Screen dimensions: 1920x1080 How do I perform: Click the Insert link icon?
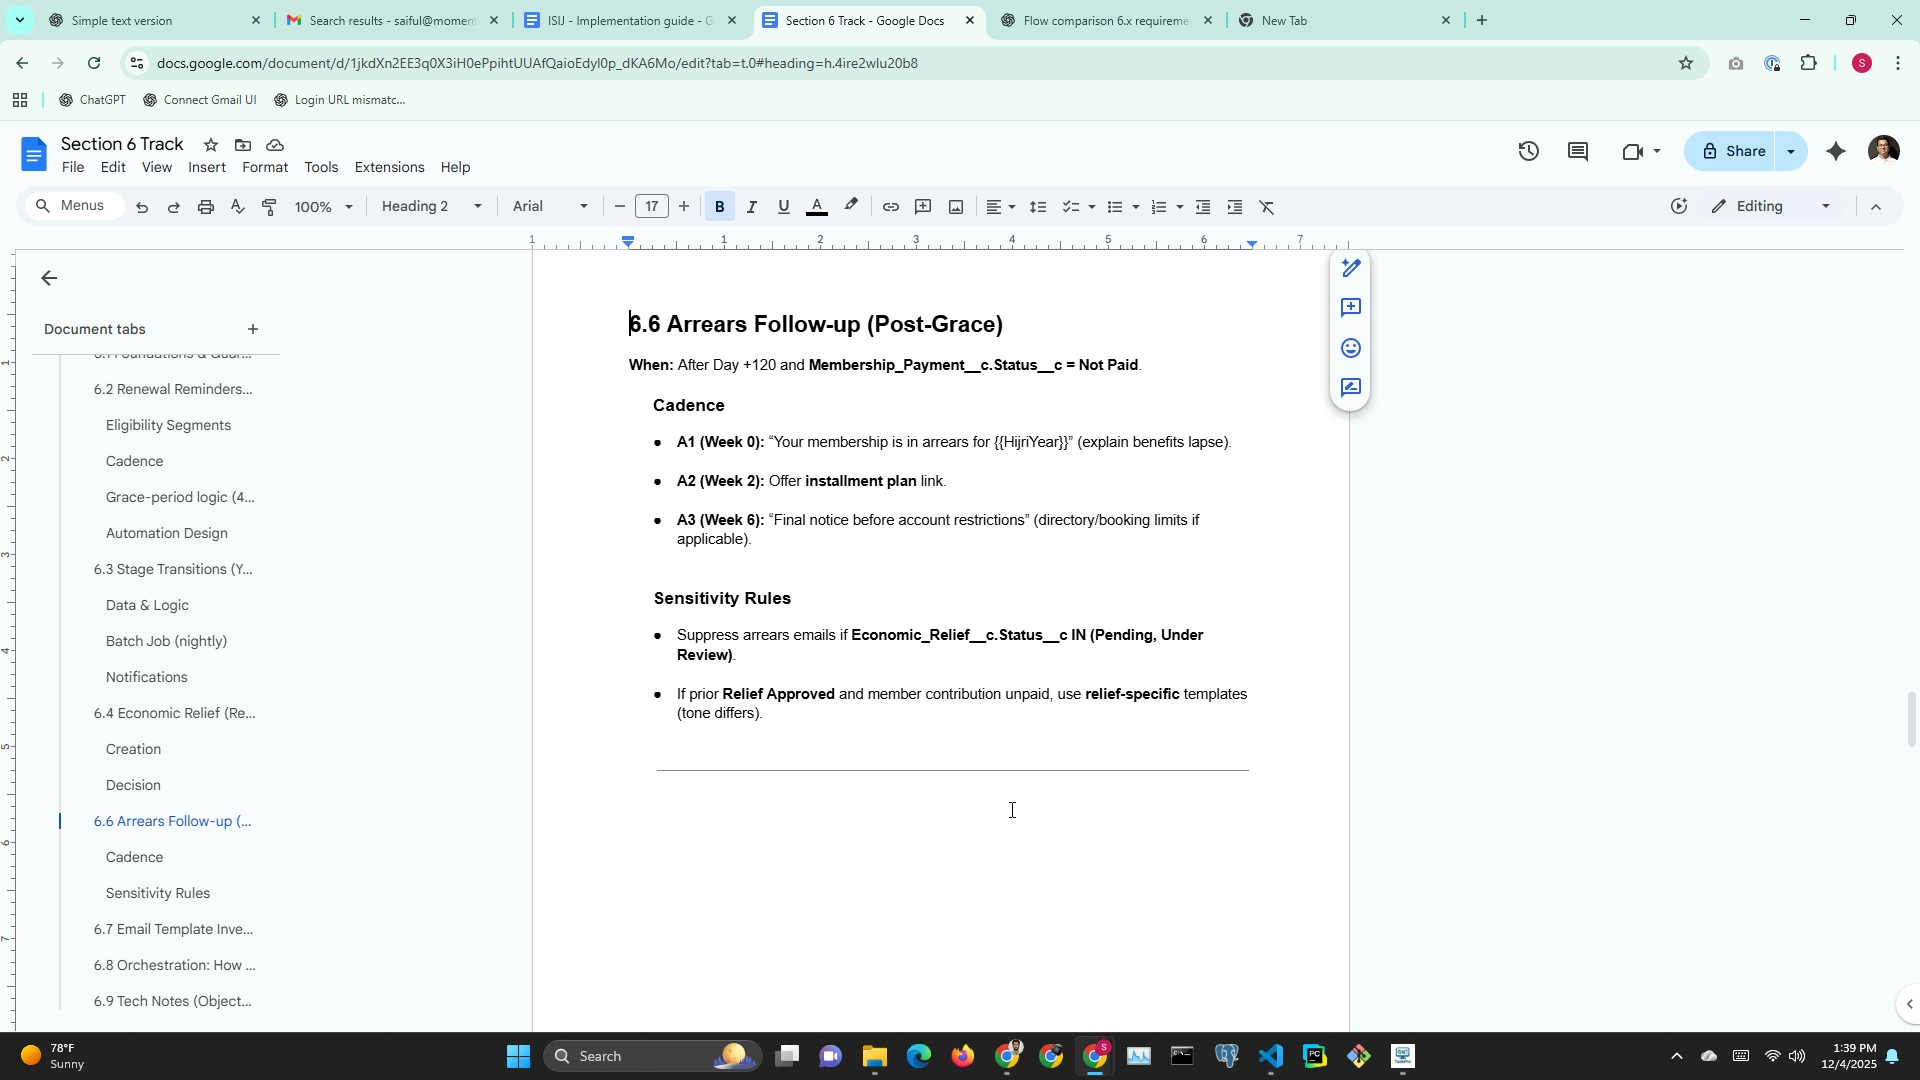tap(890, 207)
